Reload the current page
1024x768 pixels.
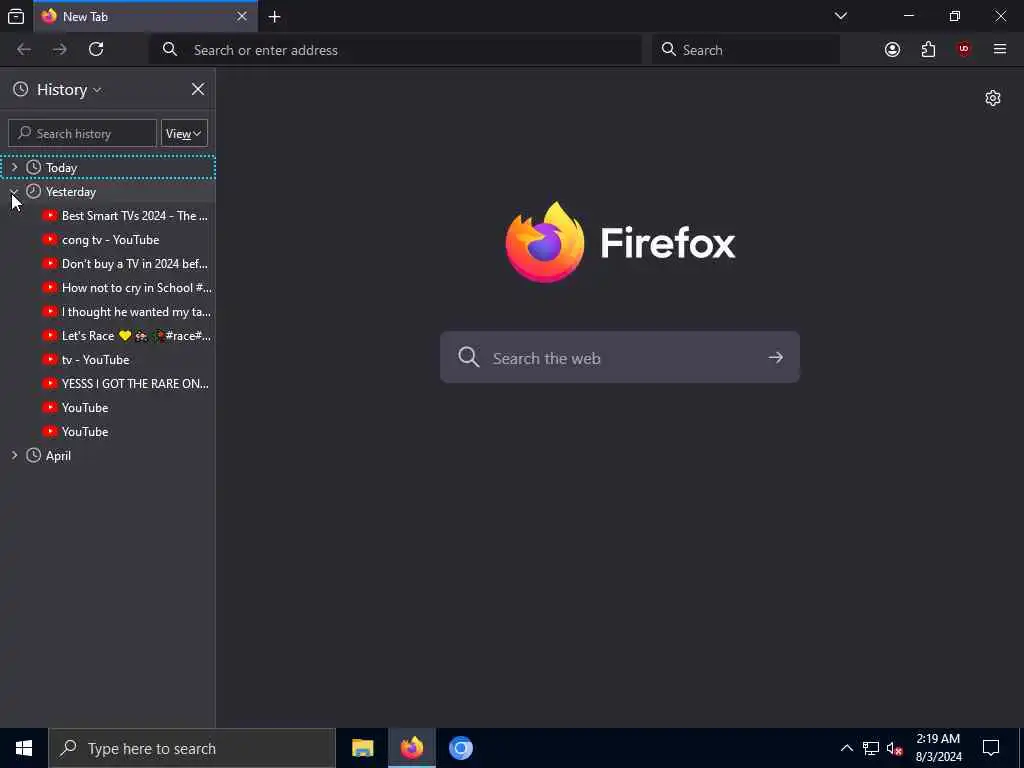pyautogui.click(x=96, y=49)
